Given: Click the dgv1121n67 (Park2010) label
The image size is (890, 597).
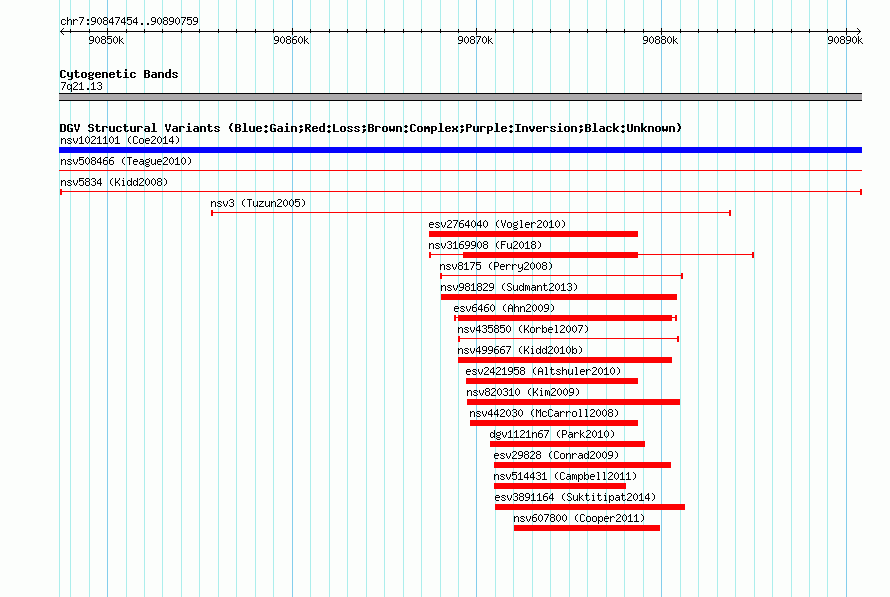Looking at the screenshot, I should (x=552, y=434).
